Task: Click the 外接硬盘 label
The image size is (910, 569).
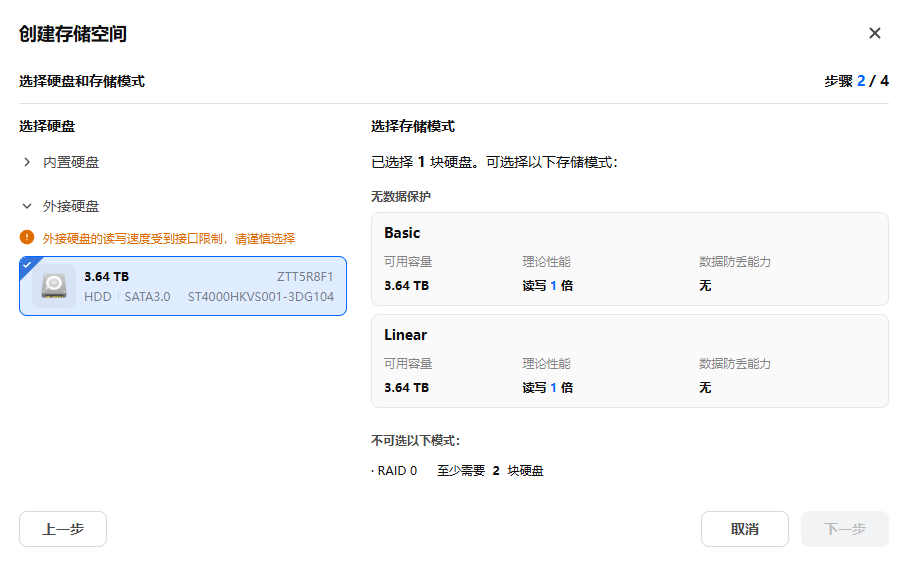Action: [71, 206]
